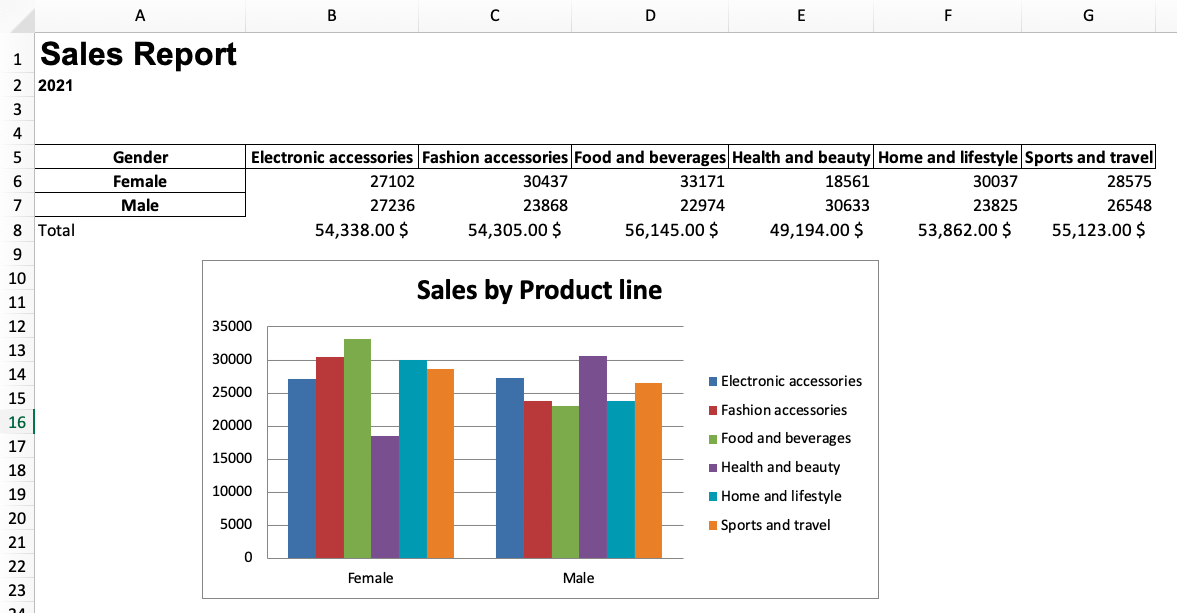Click the chart title Sales by Product line

(x=539, y=290)
